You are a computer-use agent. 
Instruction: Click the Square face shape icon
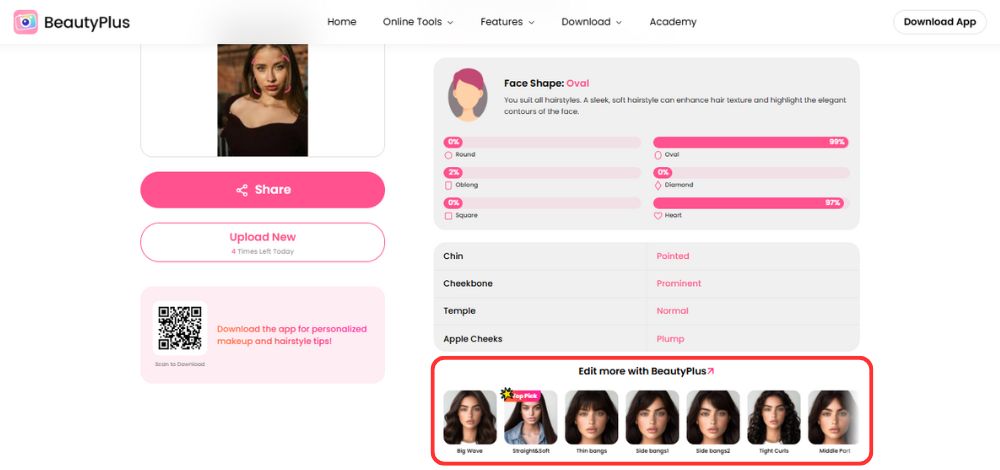click(x=448, y=215)
